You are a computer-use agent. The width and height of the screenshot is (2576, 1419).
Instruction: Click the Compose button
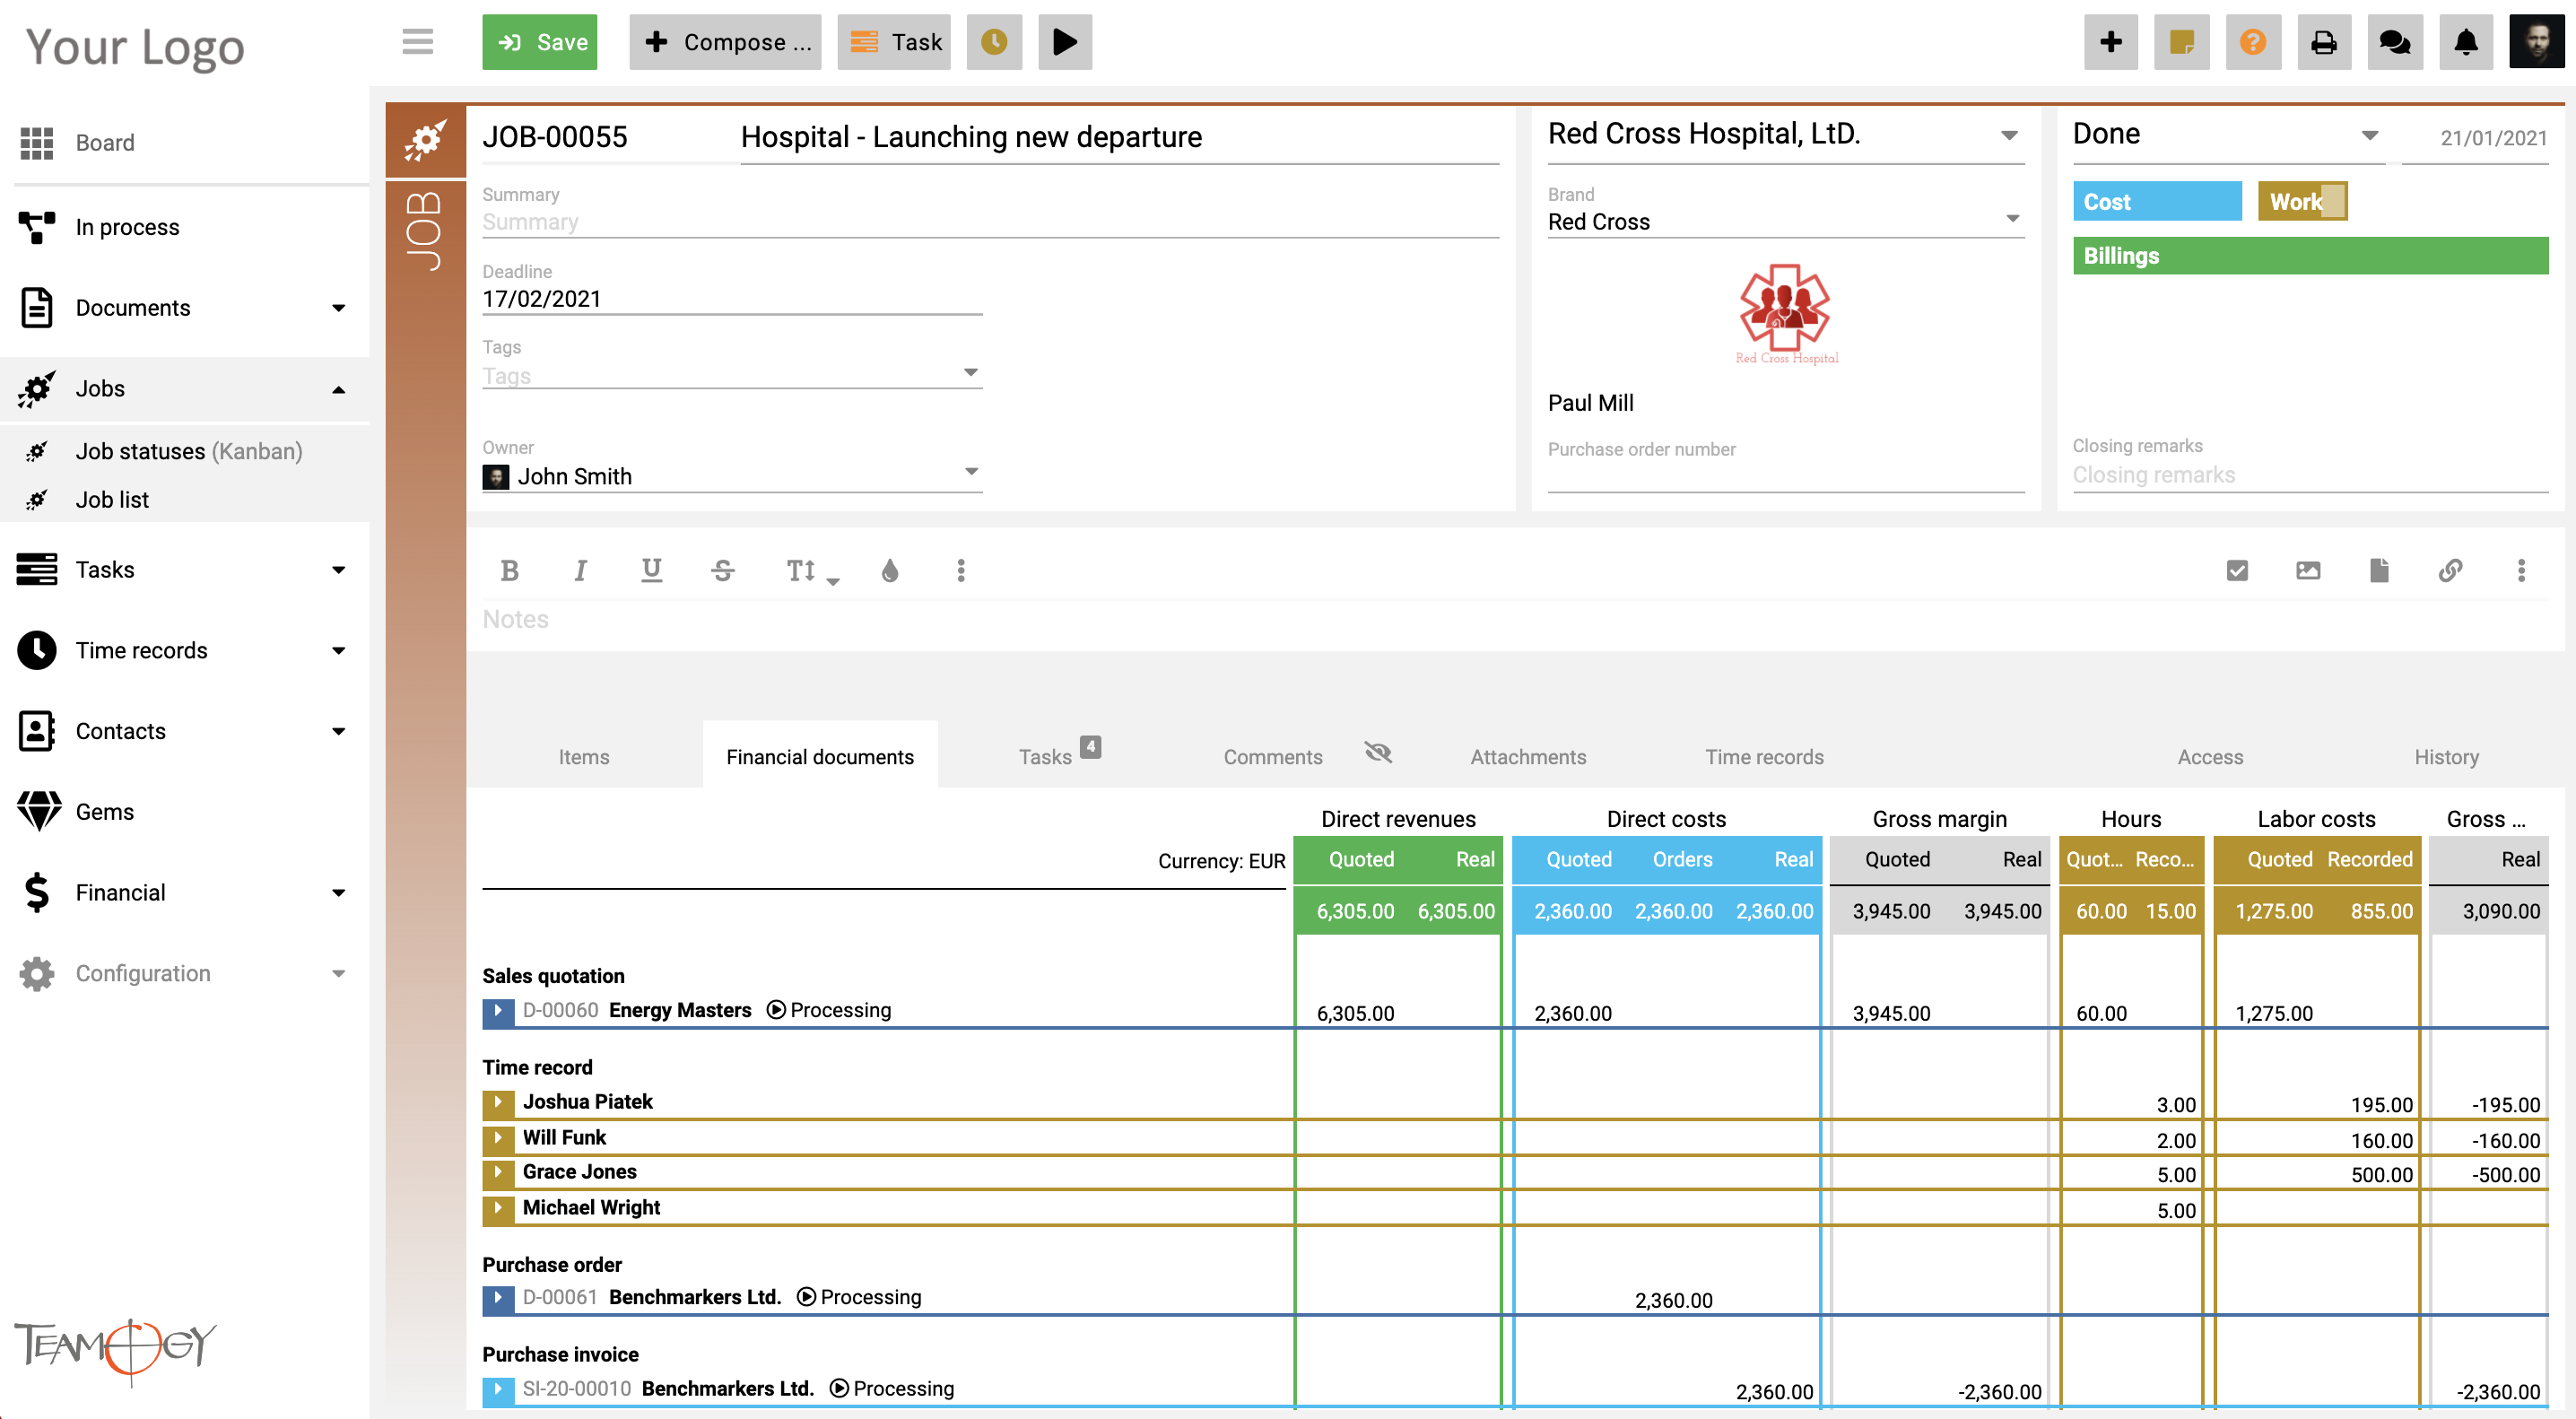[x=725, y=42]
